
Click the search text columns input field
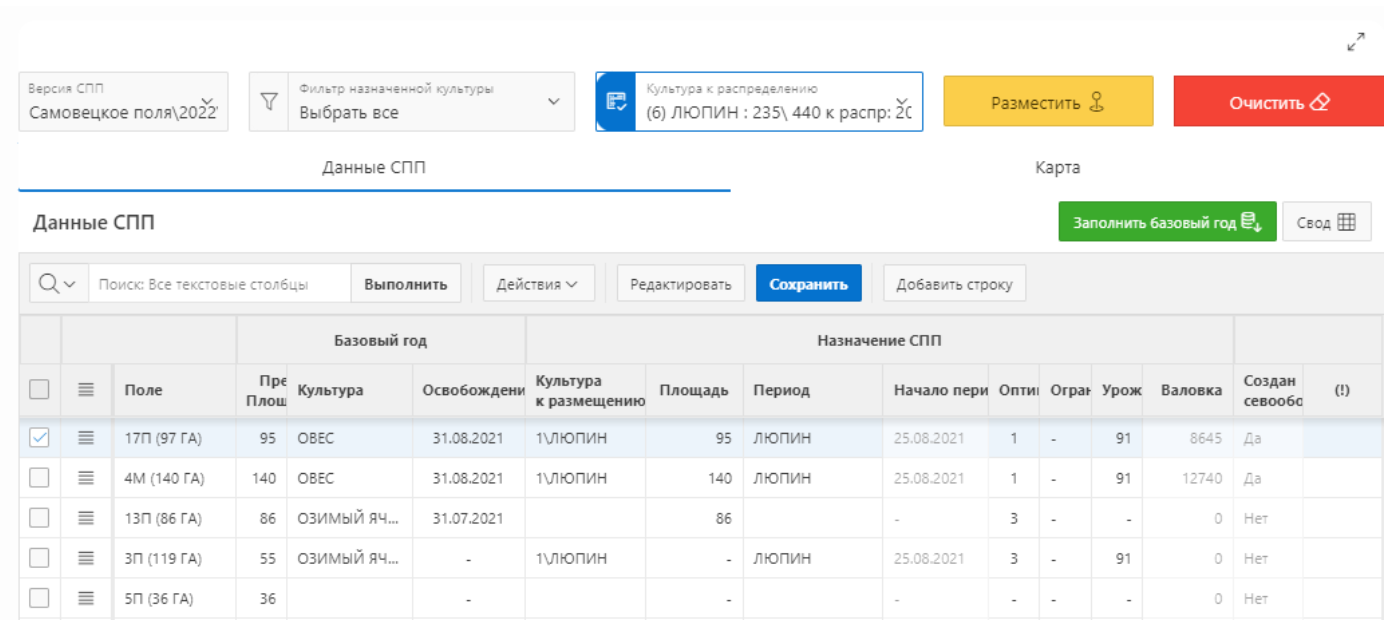(219, 284)
